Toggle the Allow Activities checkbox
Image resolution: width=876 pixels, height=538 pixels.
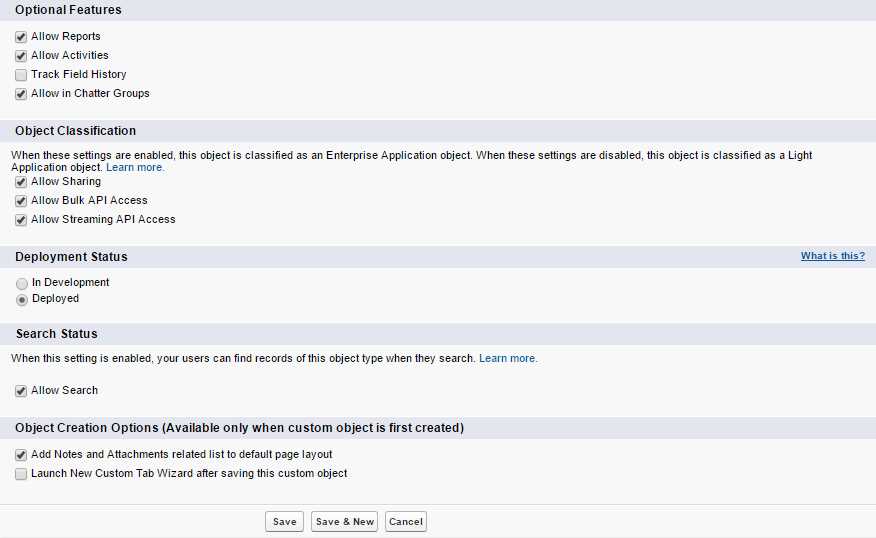tap(21, 56)
